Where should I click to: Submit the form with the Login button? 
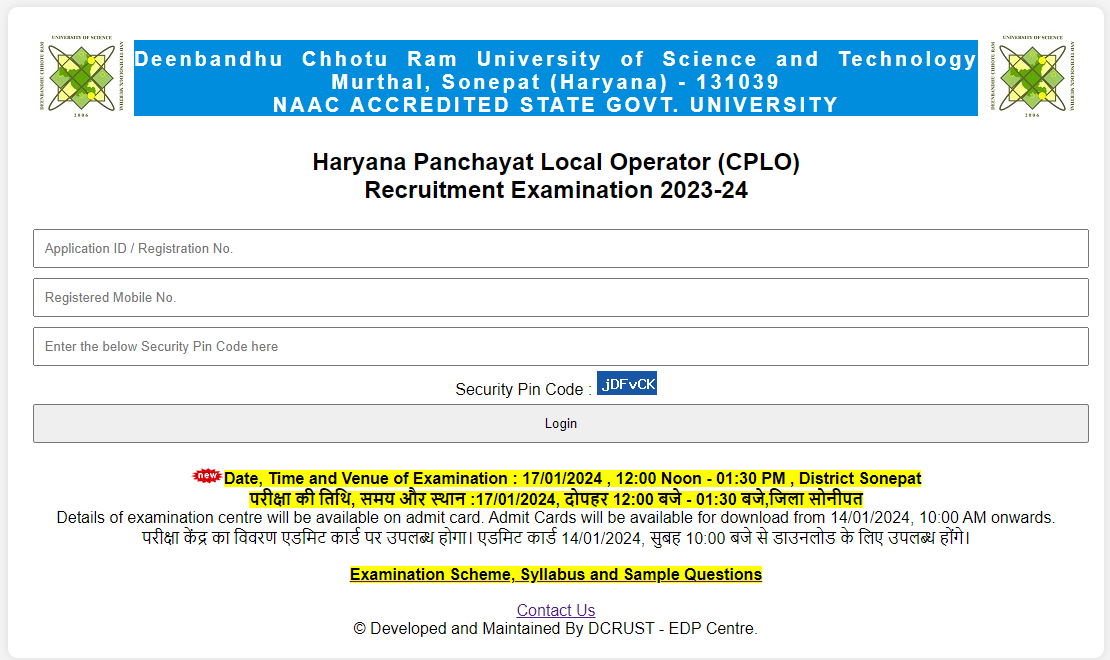(561, 423)
